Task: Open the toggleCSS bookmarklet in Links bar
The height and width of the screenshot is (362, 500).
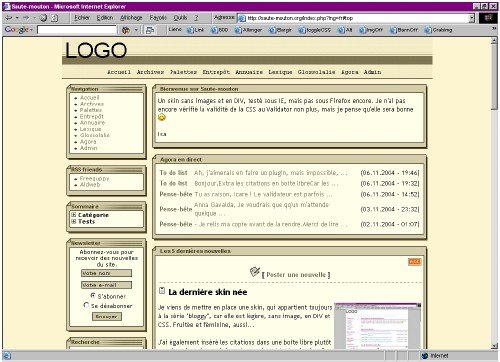Action: pyautogui.click(x=315, y=30)
